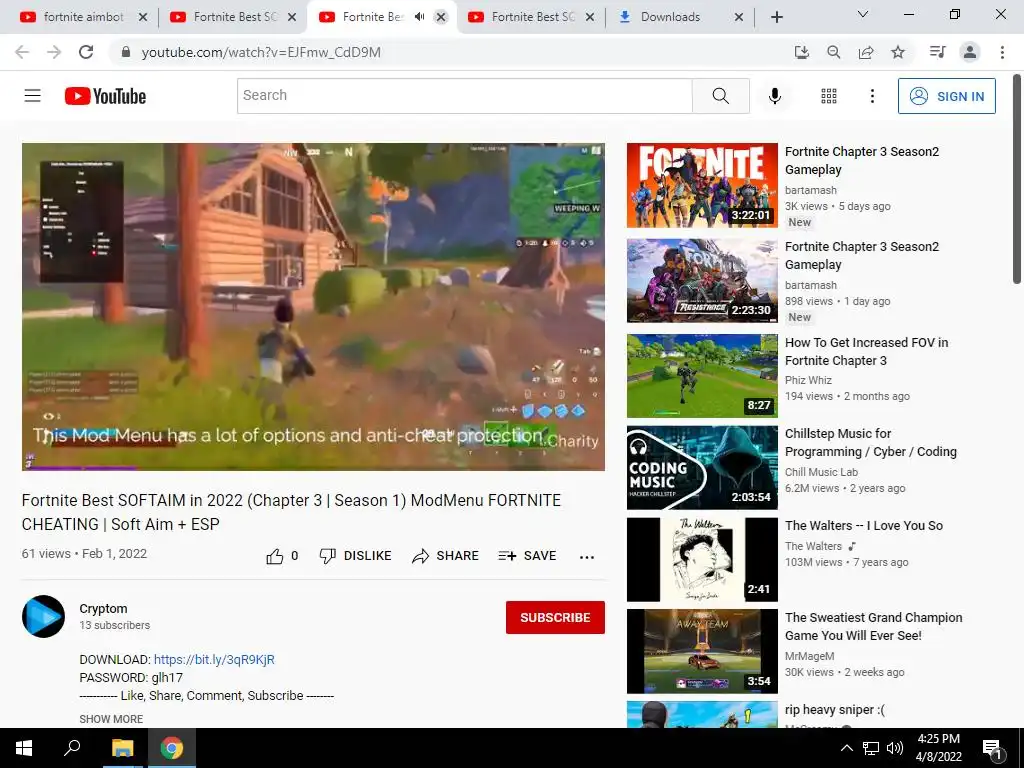Open the 3:22:01 Fortnite Gameplay thumbnail
This screenshot has height=768, width=1024.
click(x=702, y=185)
